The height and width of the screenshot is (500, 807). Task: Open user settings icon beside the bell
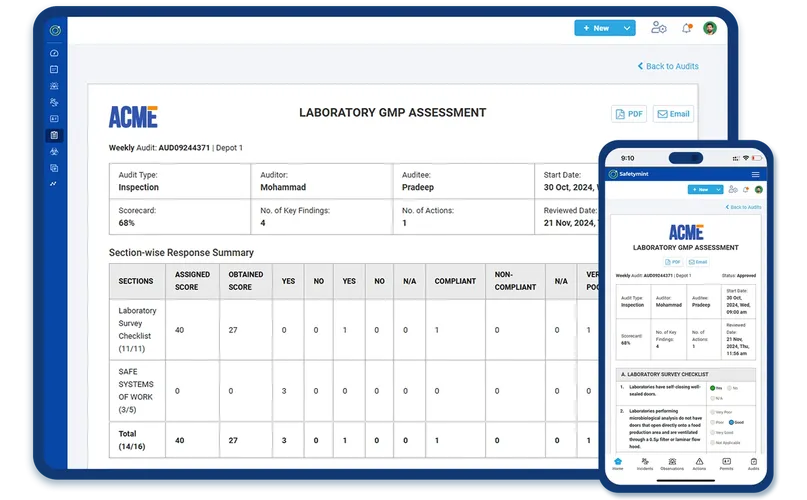click(x=659, y=28)
